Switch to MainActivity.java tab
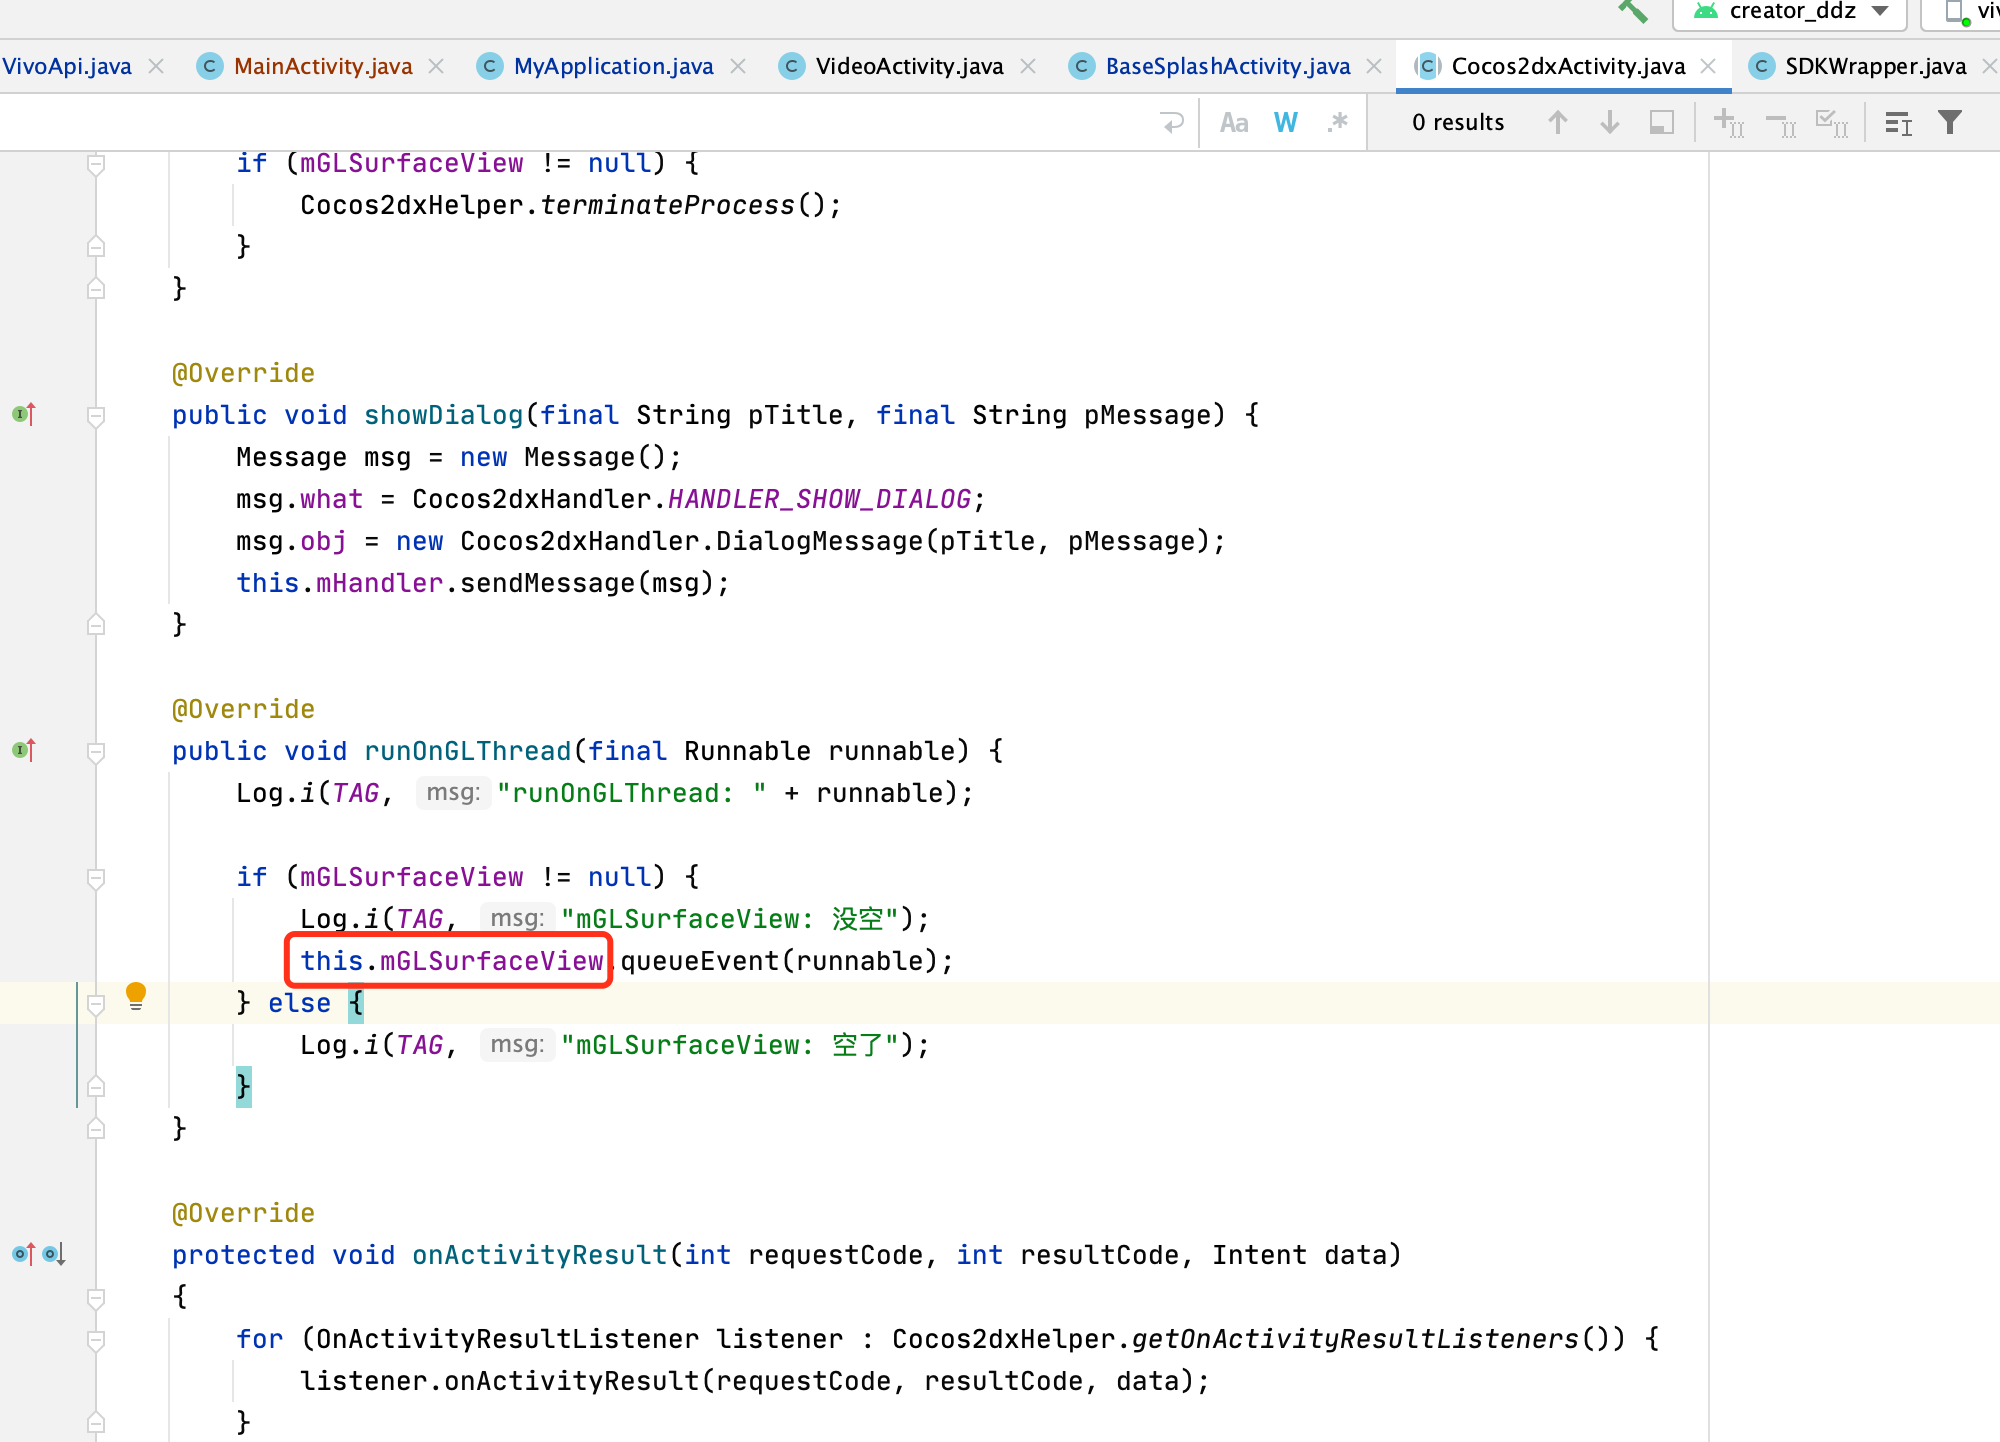 [322, 66]
